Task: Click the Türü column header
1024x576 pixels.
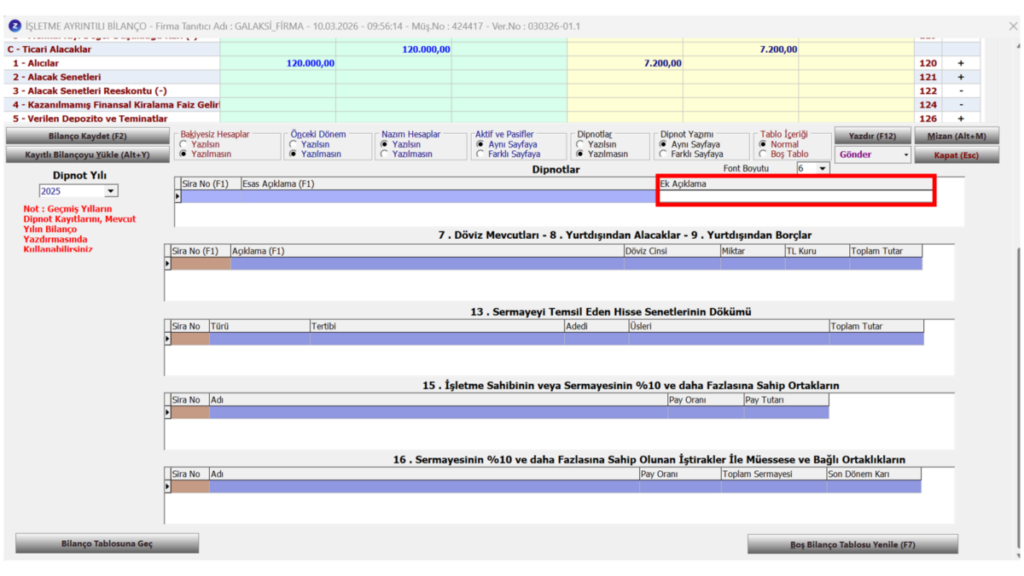Action: 259,326
